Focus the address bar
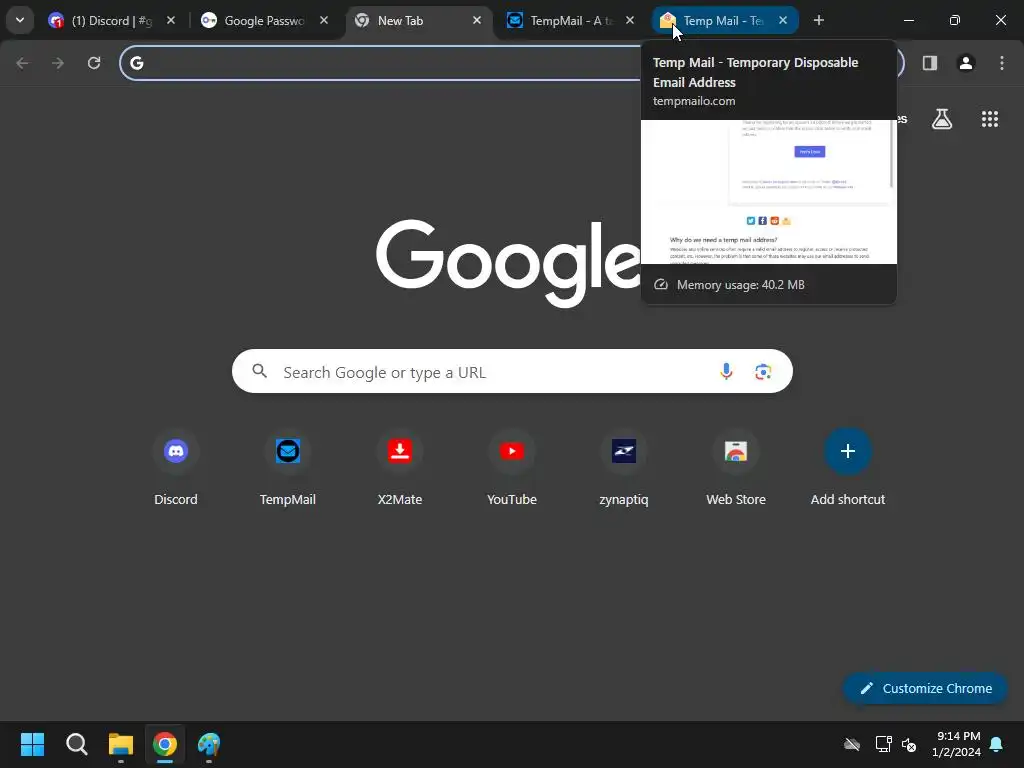 [392, 63]
